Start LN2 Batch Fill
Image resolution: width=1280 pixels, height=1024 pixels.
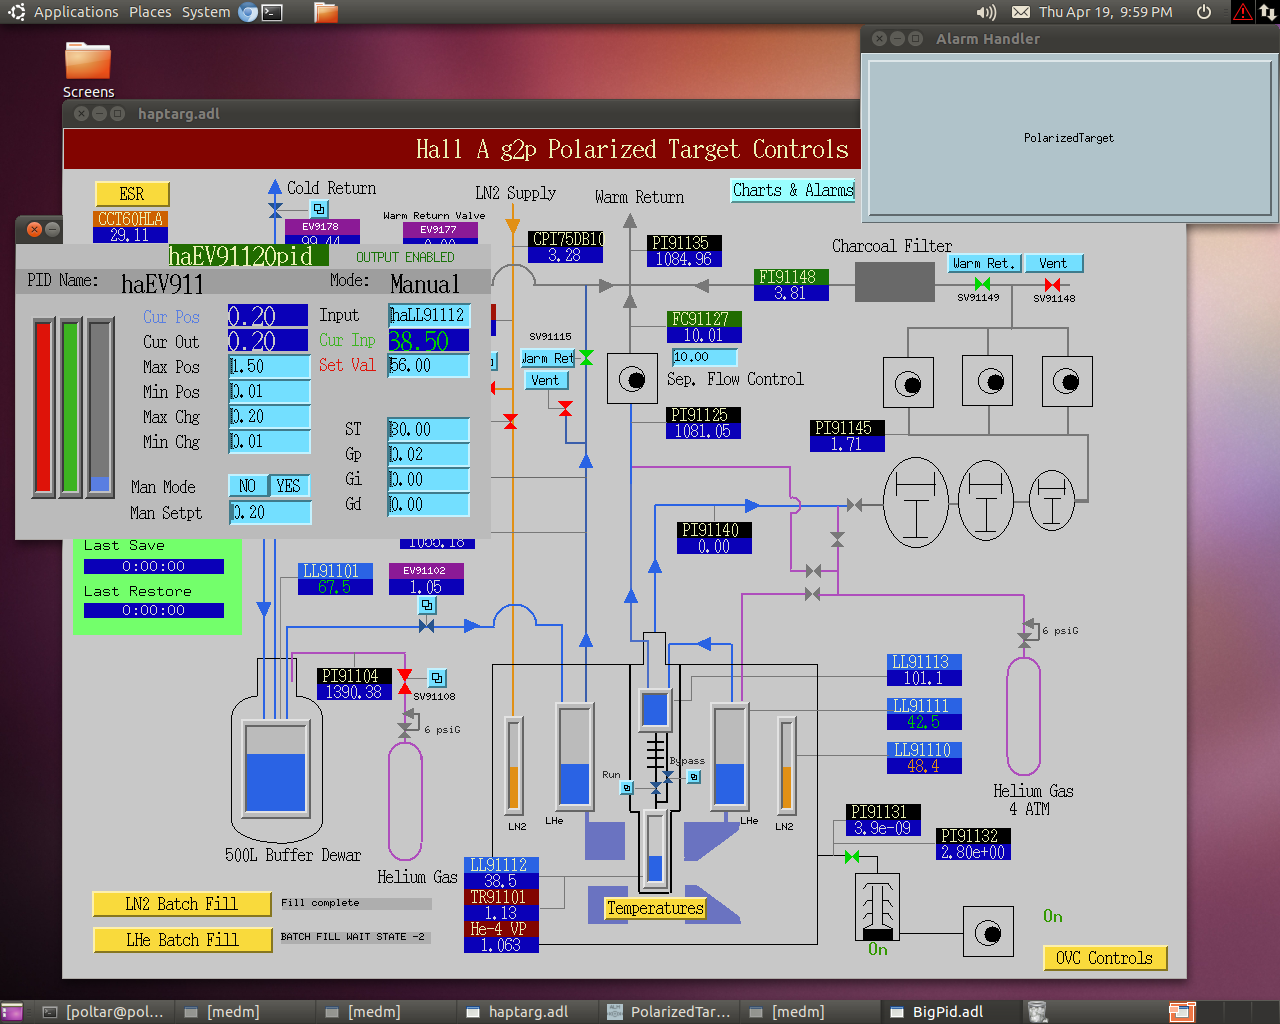pos(181,904)
